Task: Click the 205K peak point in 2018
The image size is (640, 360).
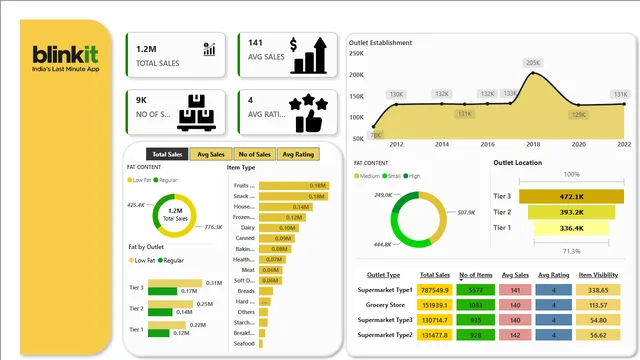Action: click(533, 73)
